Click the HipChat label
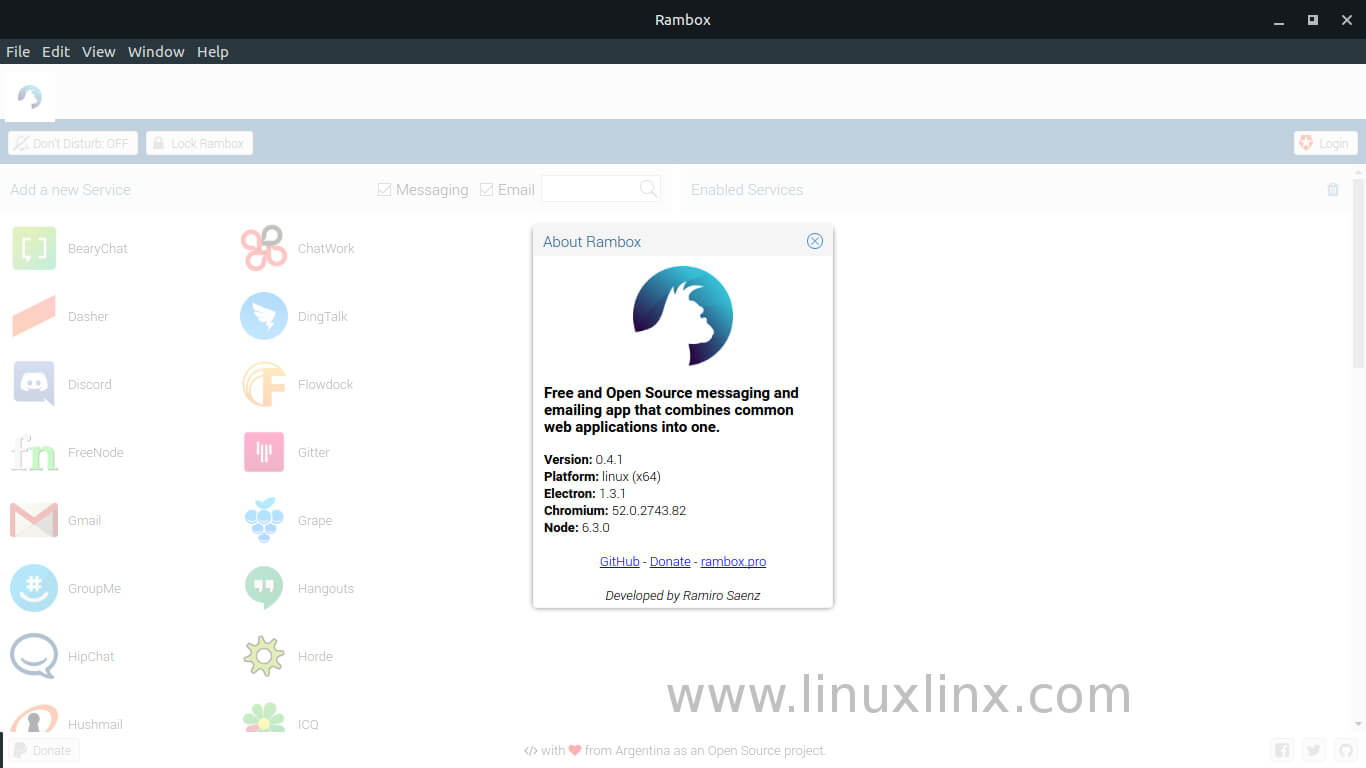The height and width of the screenshot is (768, 1366). (91, 656)
